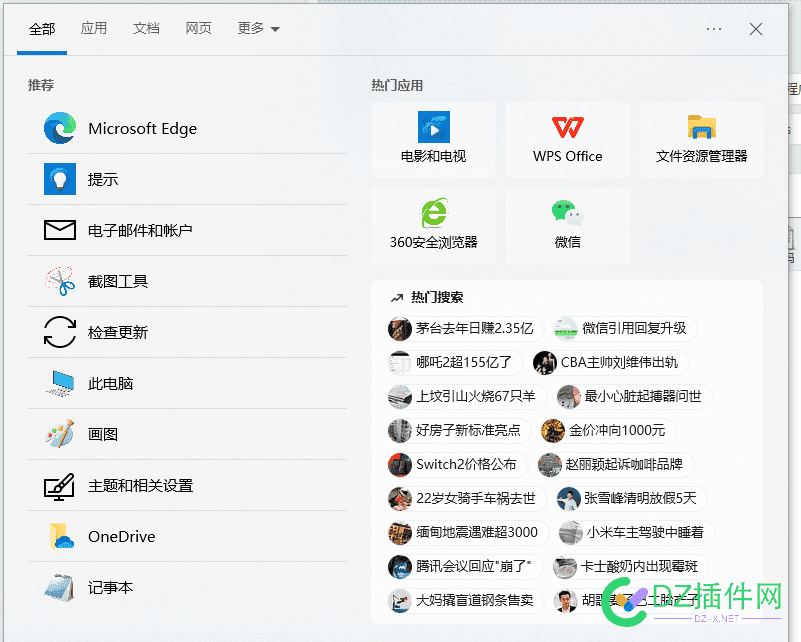Image resolution: width=801 pixels, height=642 pixels.
Task: Click the 小米车主驾驶中睡着 search chip
Action: pos(637,532)
